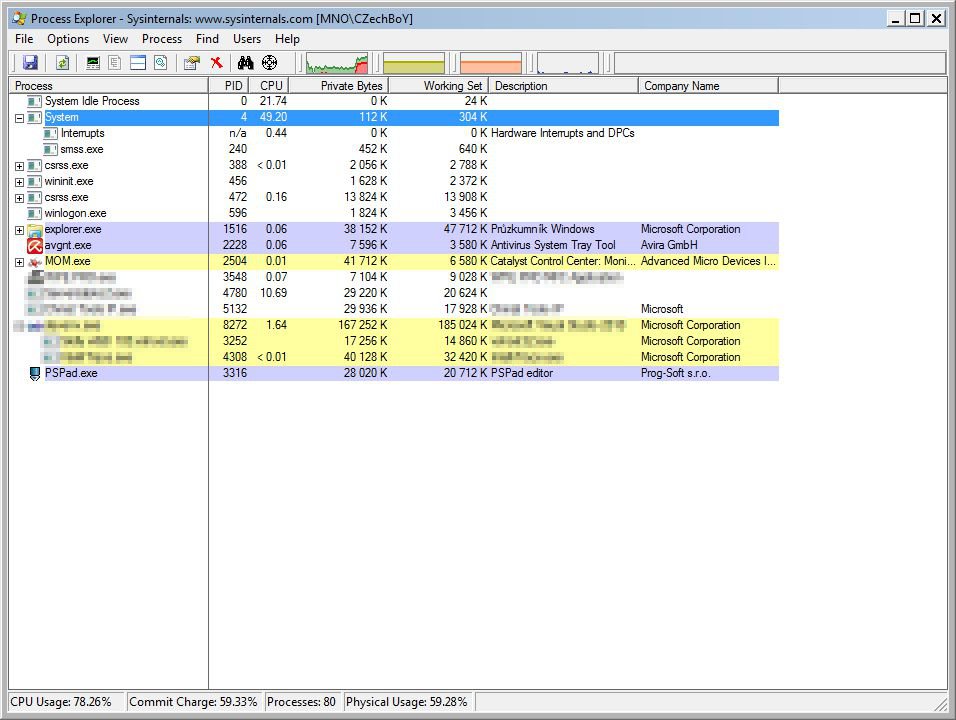Select the highlighted System process name
Image resolution: width=956 pixels, height=720 pixels.
point(62,117)
